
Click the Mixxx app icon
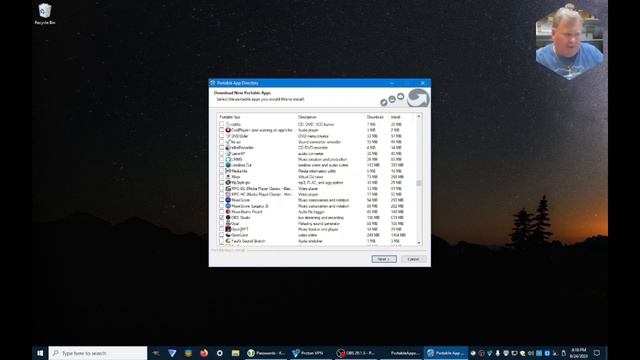pos(228,177)
